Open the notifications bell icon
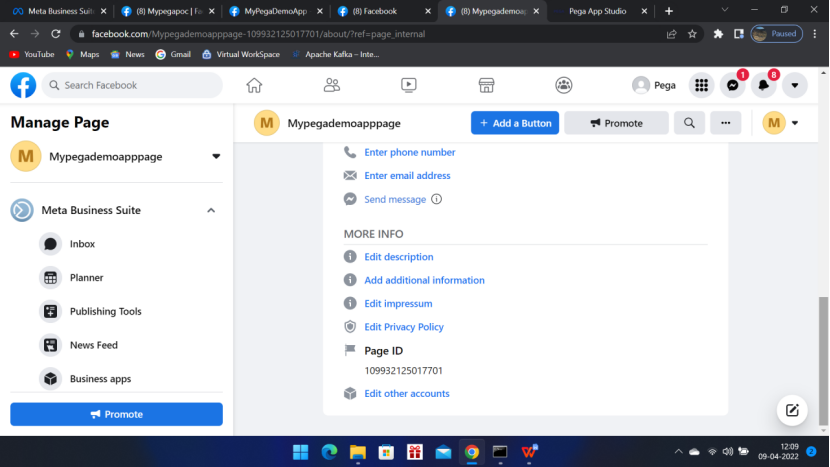The height and width of the screenshot is (467, 830). point(764,85)
